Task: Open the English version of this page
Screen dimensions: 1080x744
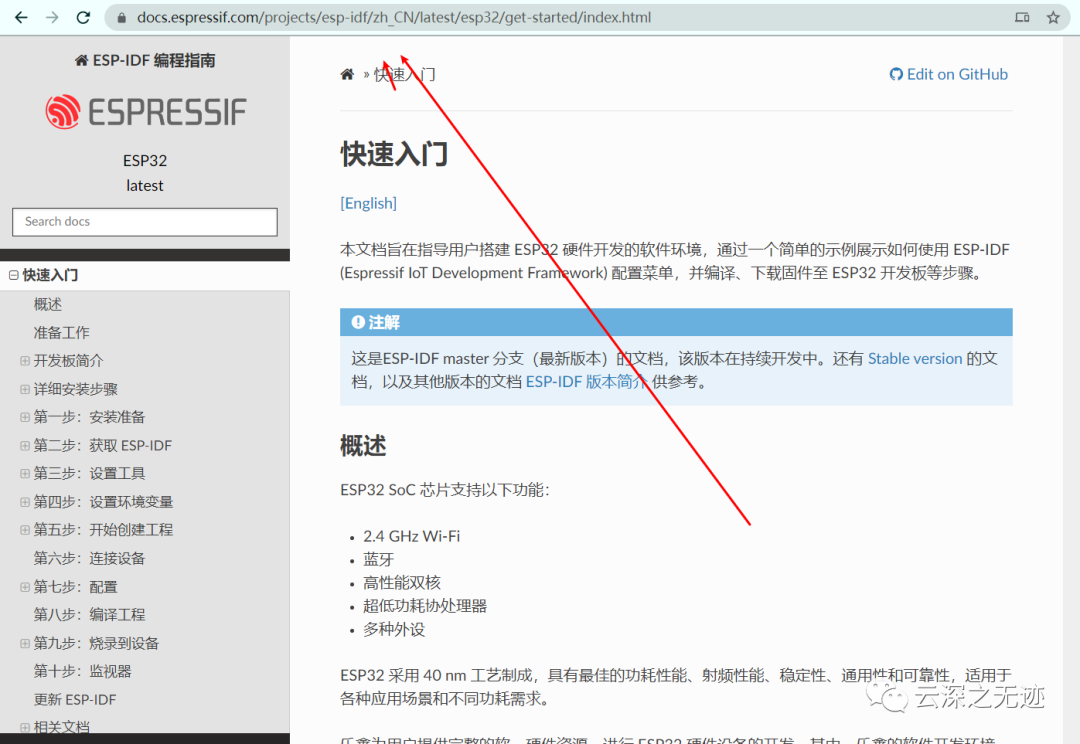Action: 368,203
